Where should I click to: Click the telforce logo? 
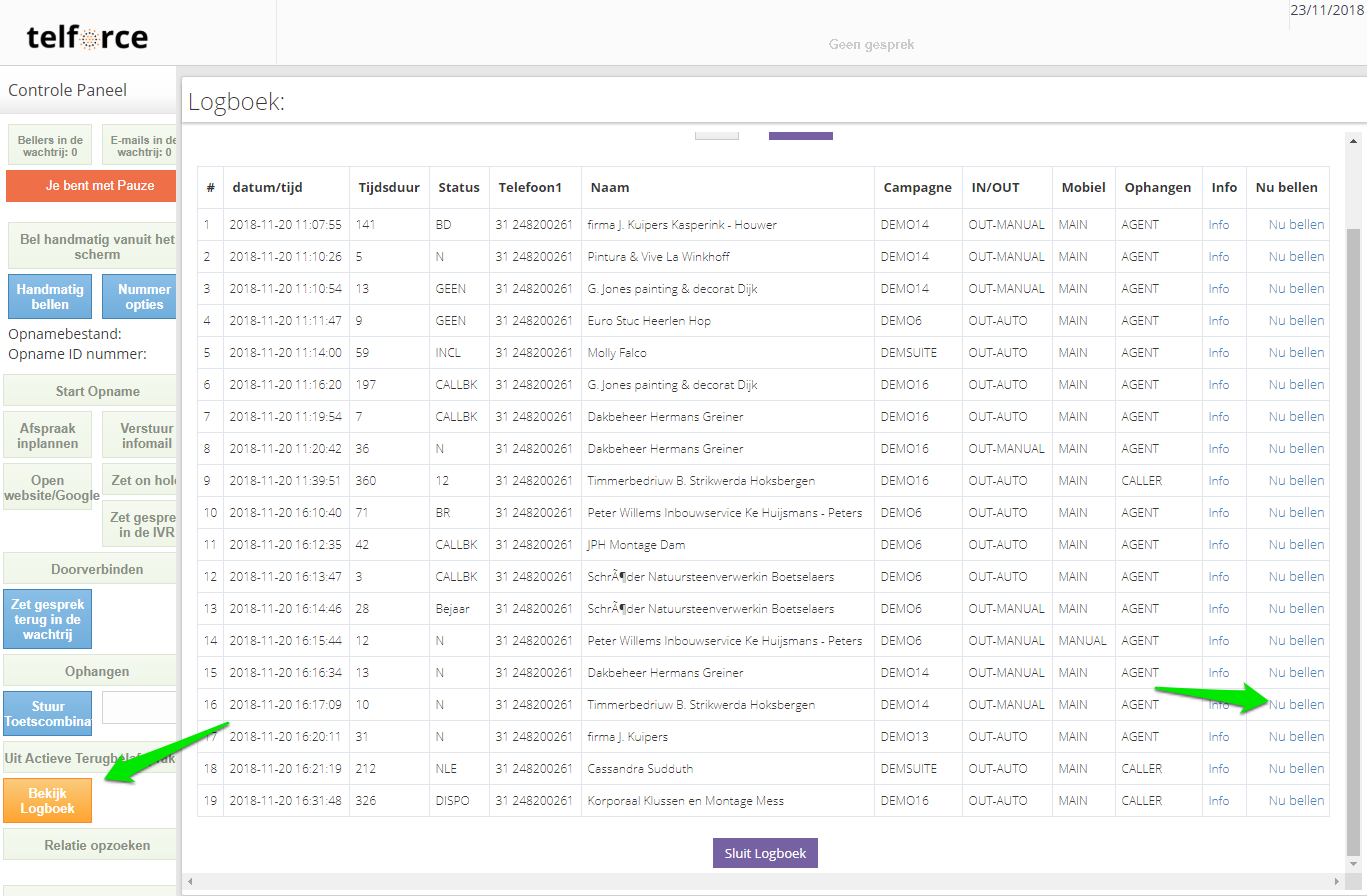tap(87, 39)
